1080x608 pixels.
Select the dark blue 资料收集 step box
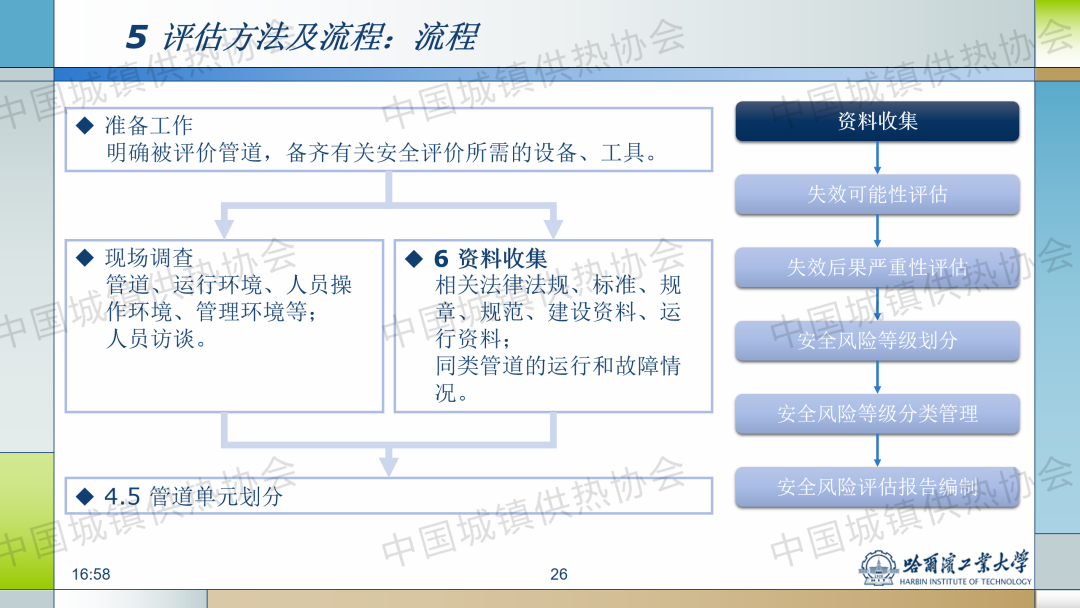[877, 122]
